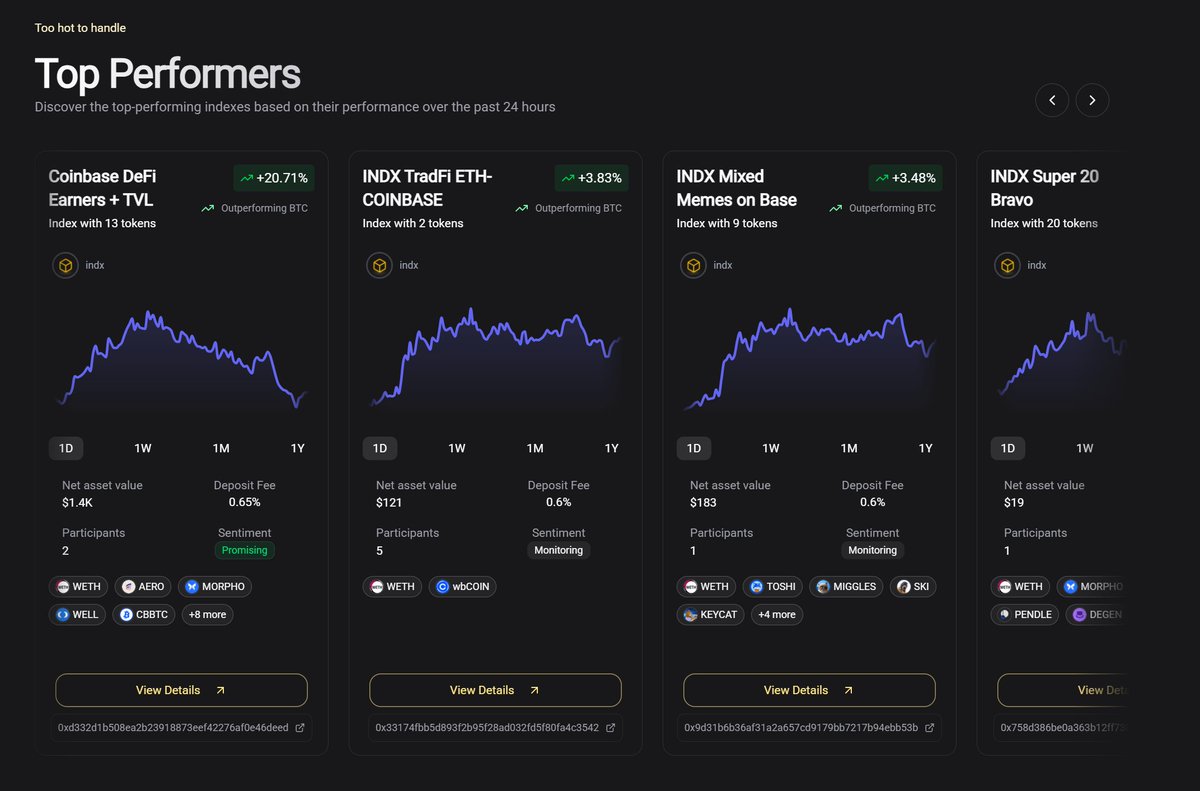Click $1.4K net asset value
The height and width of the screenshot is (791, 1200).
tap(78, 502)
